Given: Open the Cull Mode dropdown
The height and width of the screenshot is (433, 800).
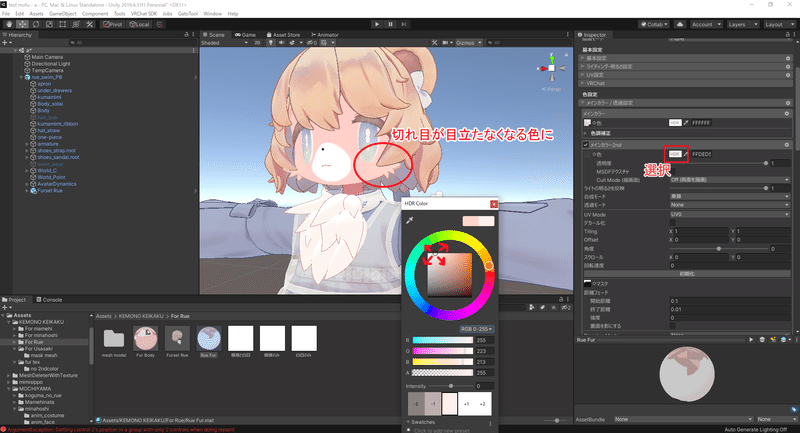Looking at the screenshot, I should click(x=730, y=180).
